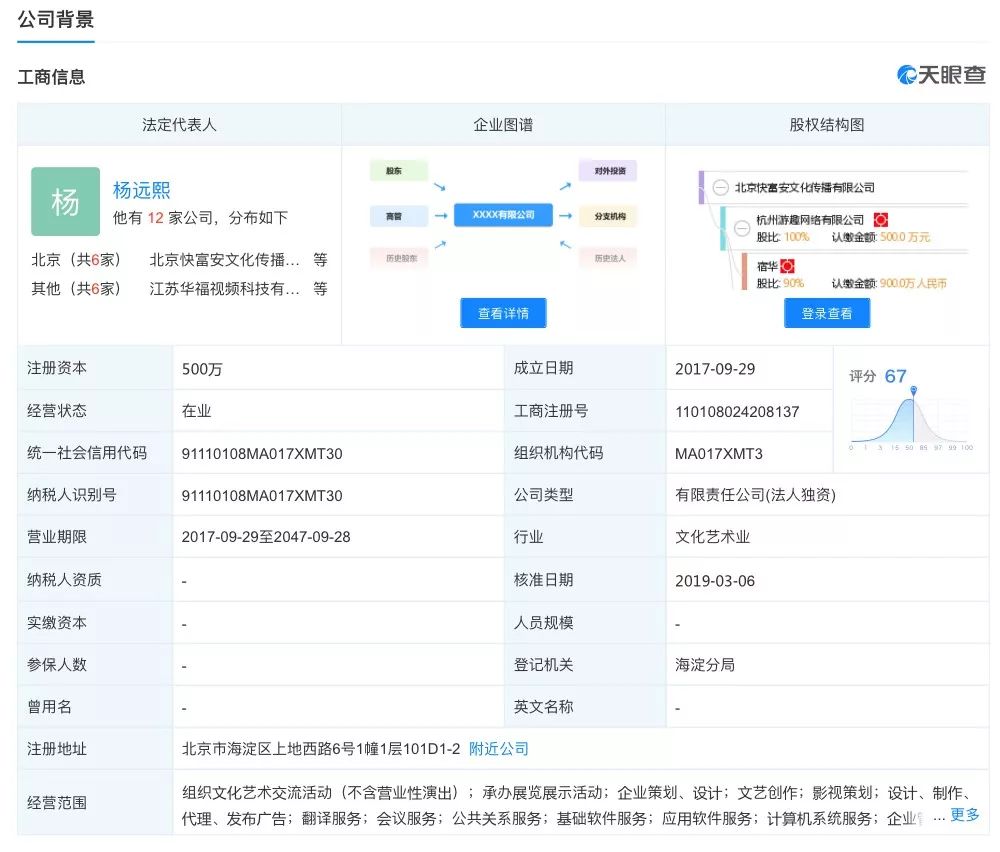Click industry value 文化艺术业
This screenshot has height=852, width=1000.
click(x=712, y=537)
